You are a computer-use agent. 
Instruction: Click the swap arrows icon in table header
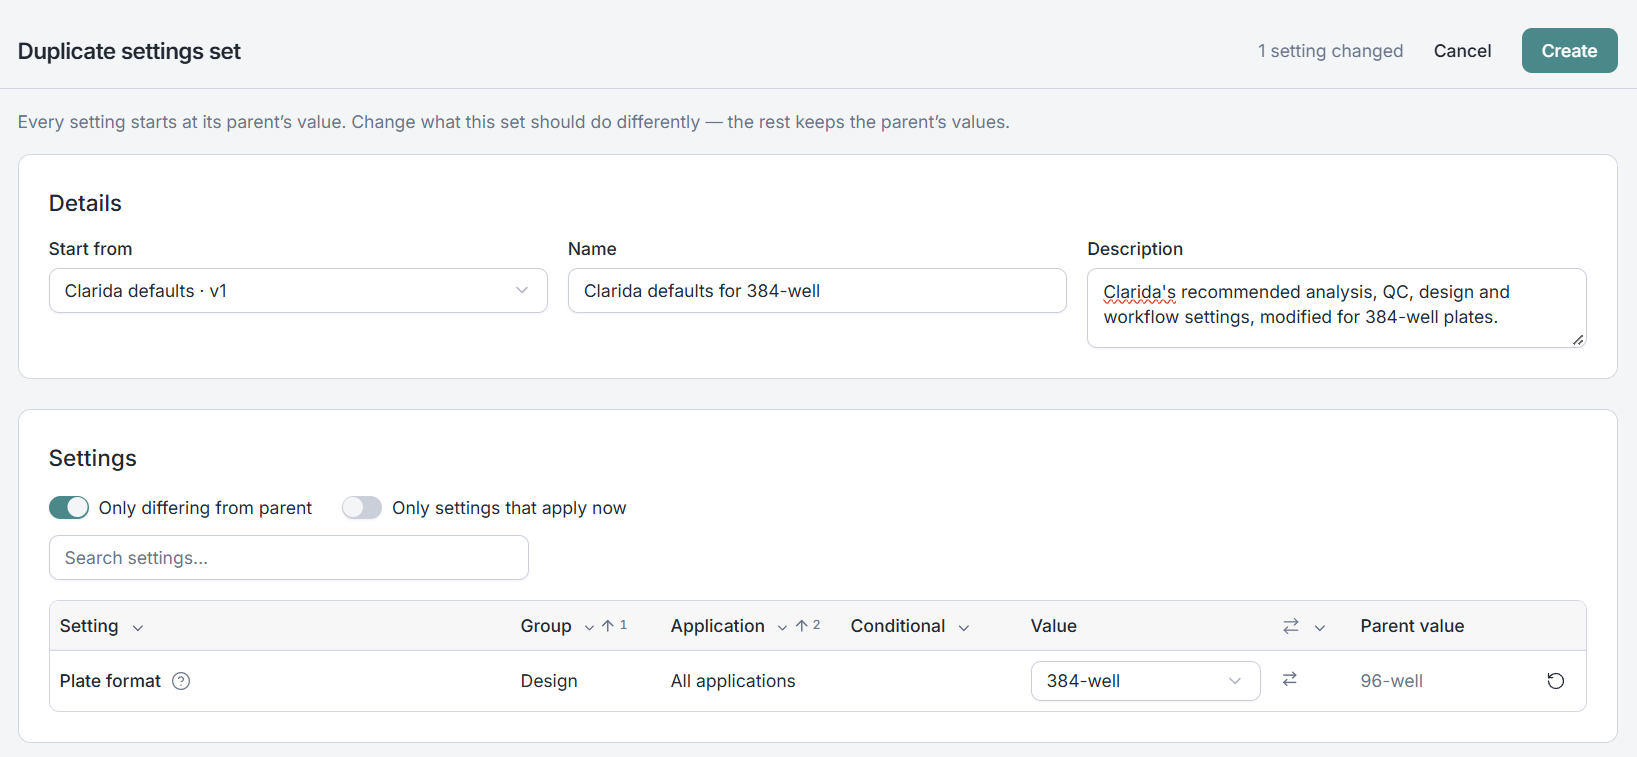coord(1291,626)
